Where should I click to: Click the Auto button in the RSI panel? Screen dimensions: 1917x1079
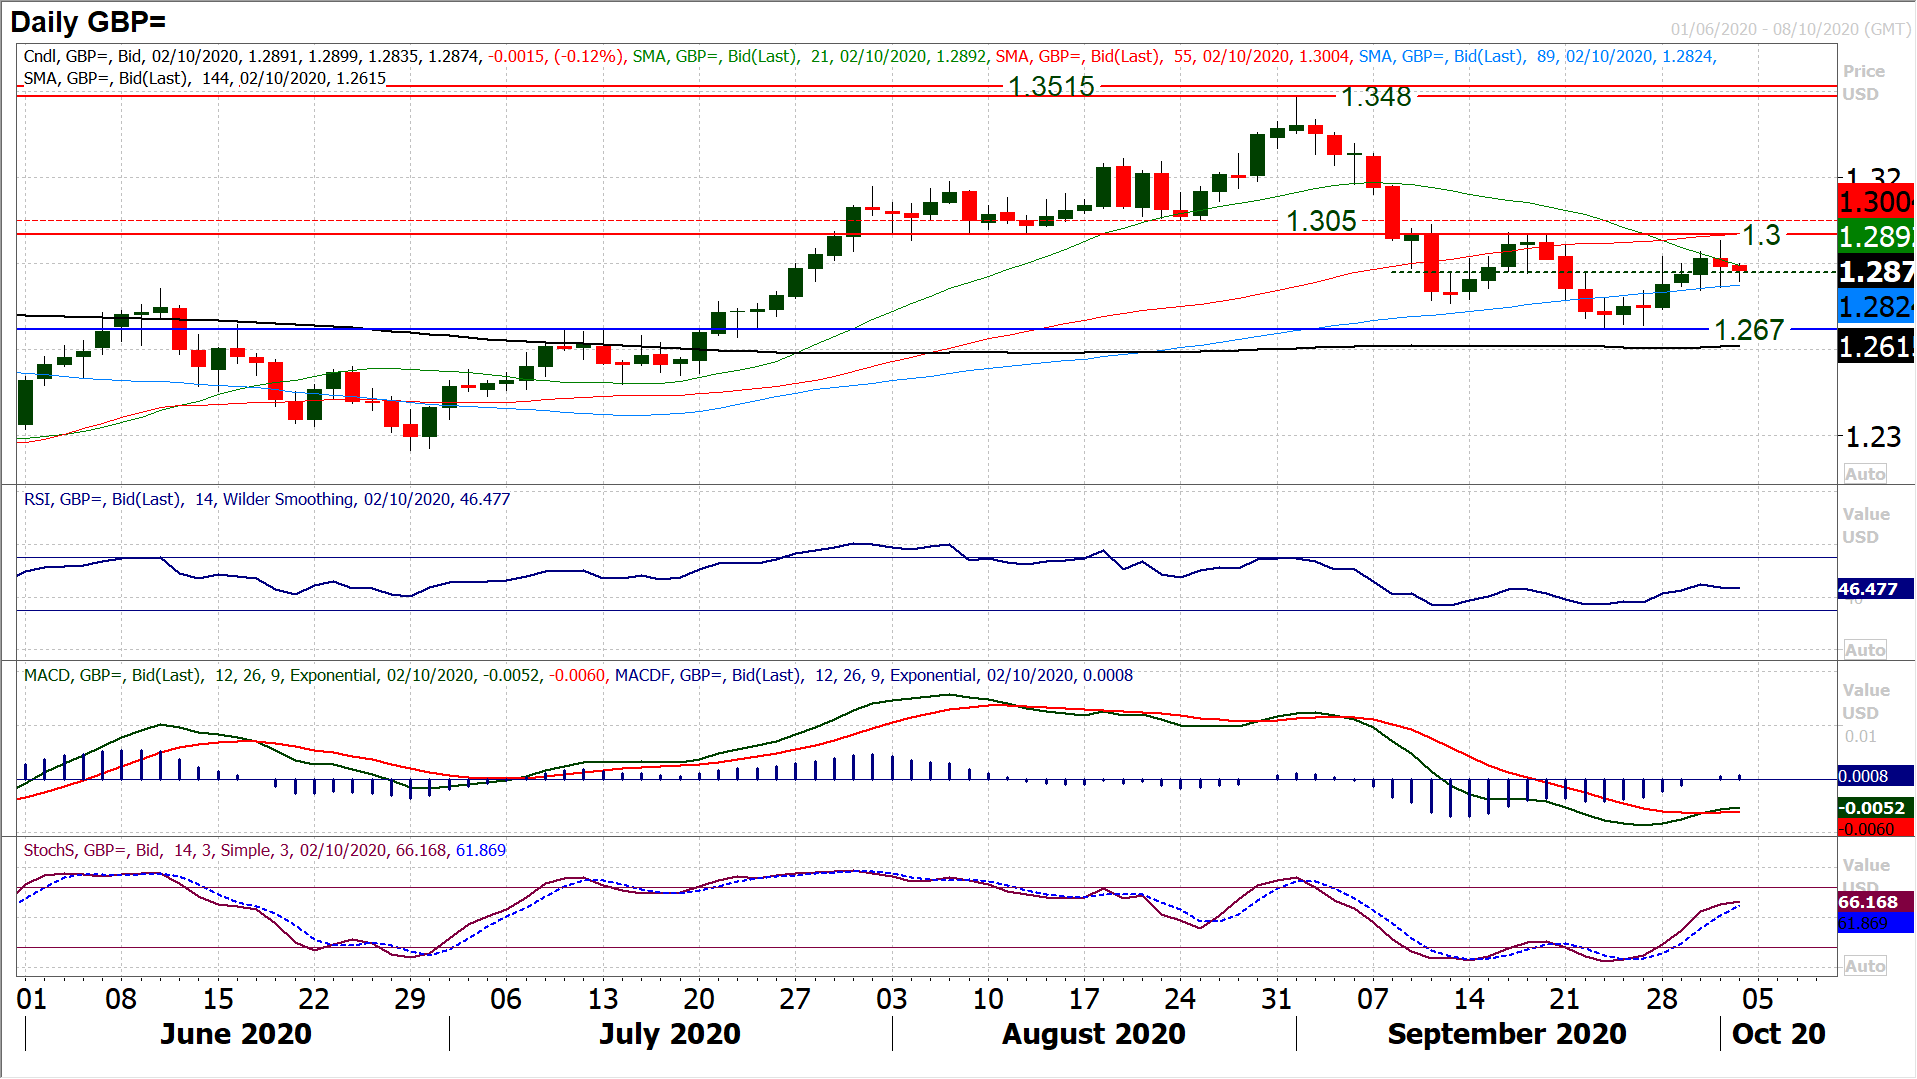[1865, 650]
